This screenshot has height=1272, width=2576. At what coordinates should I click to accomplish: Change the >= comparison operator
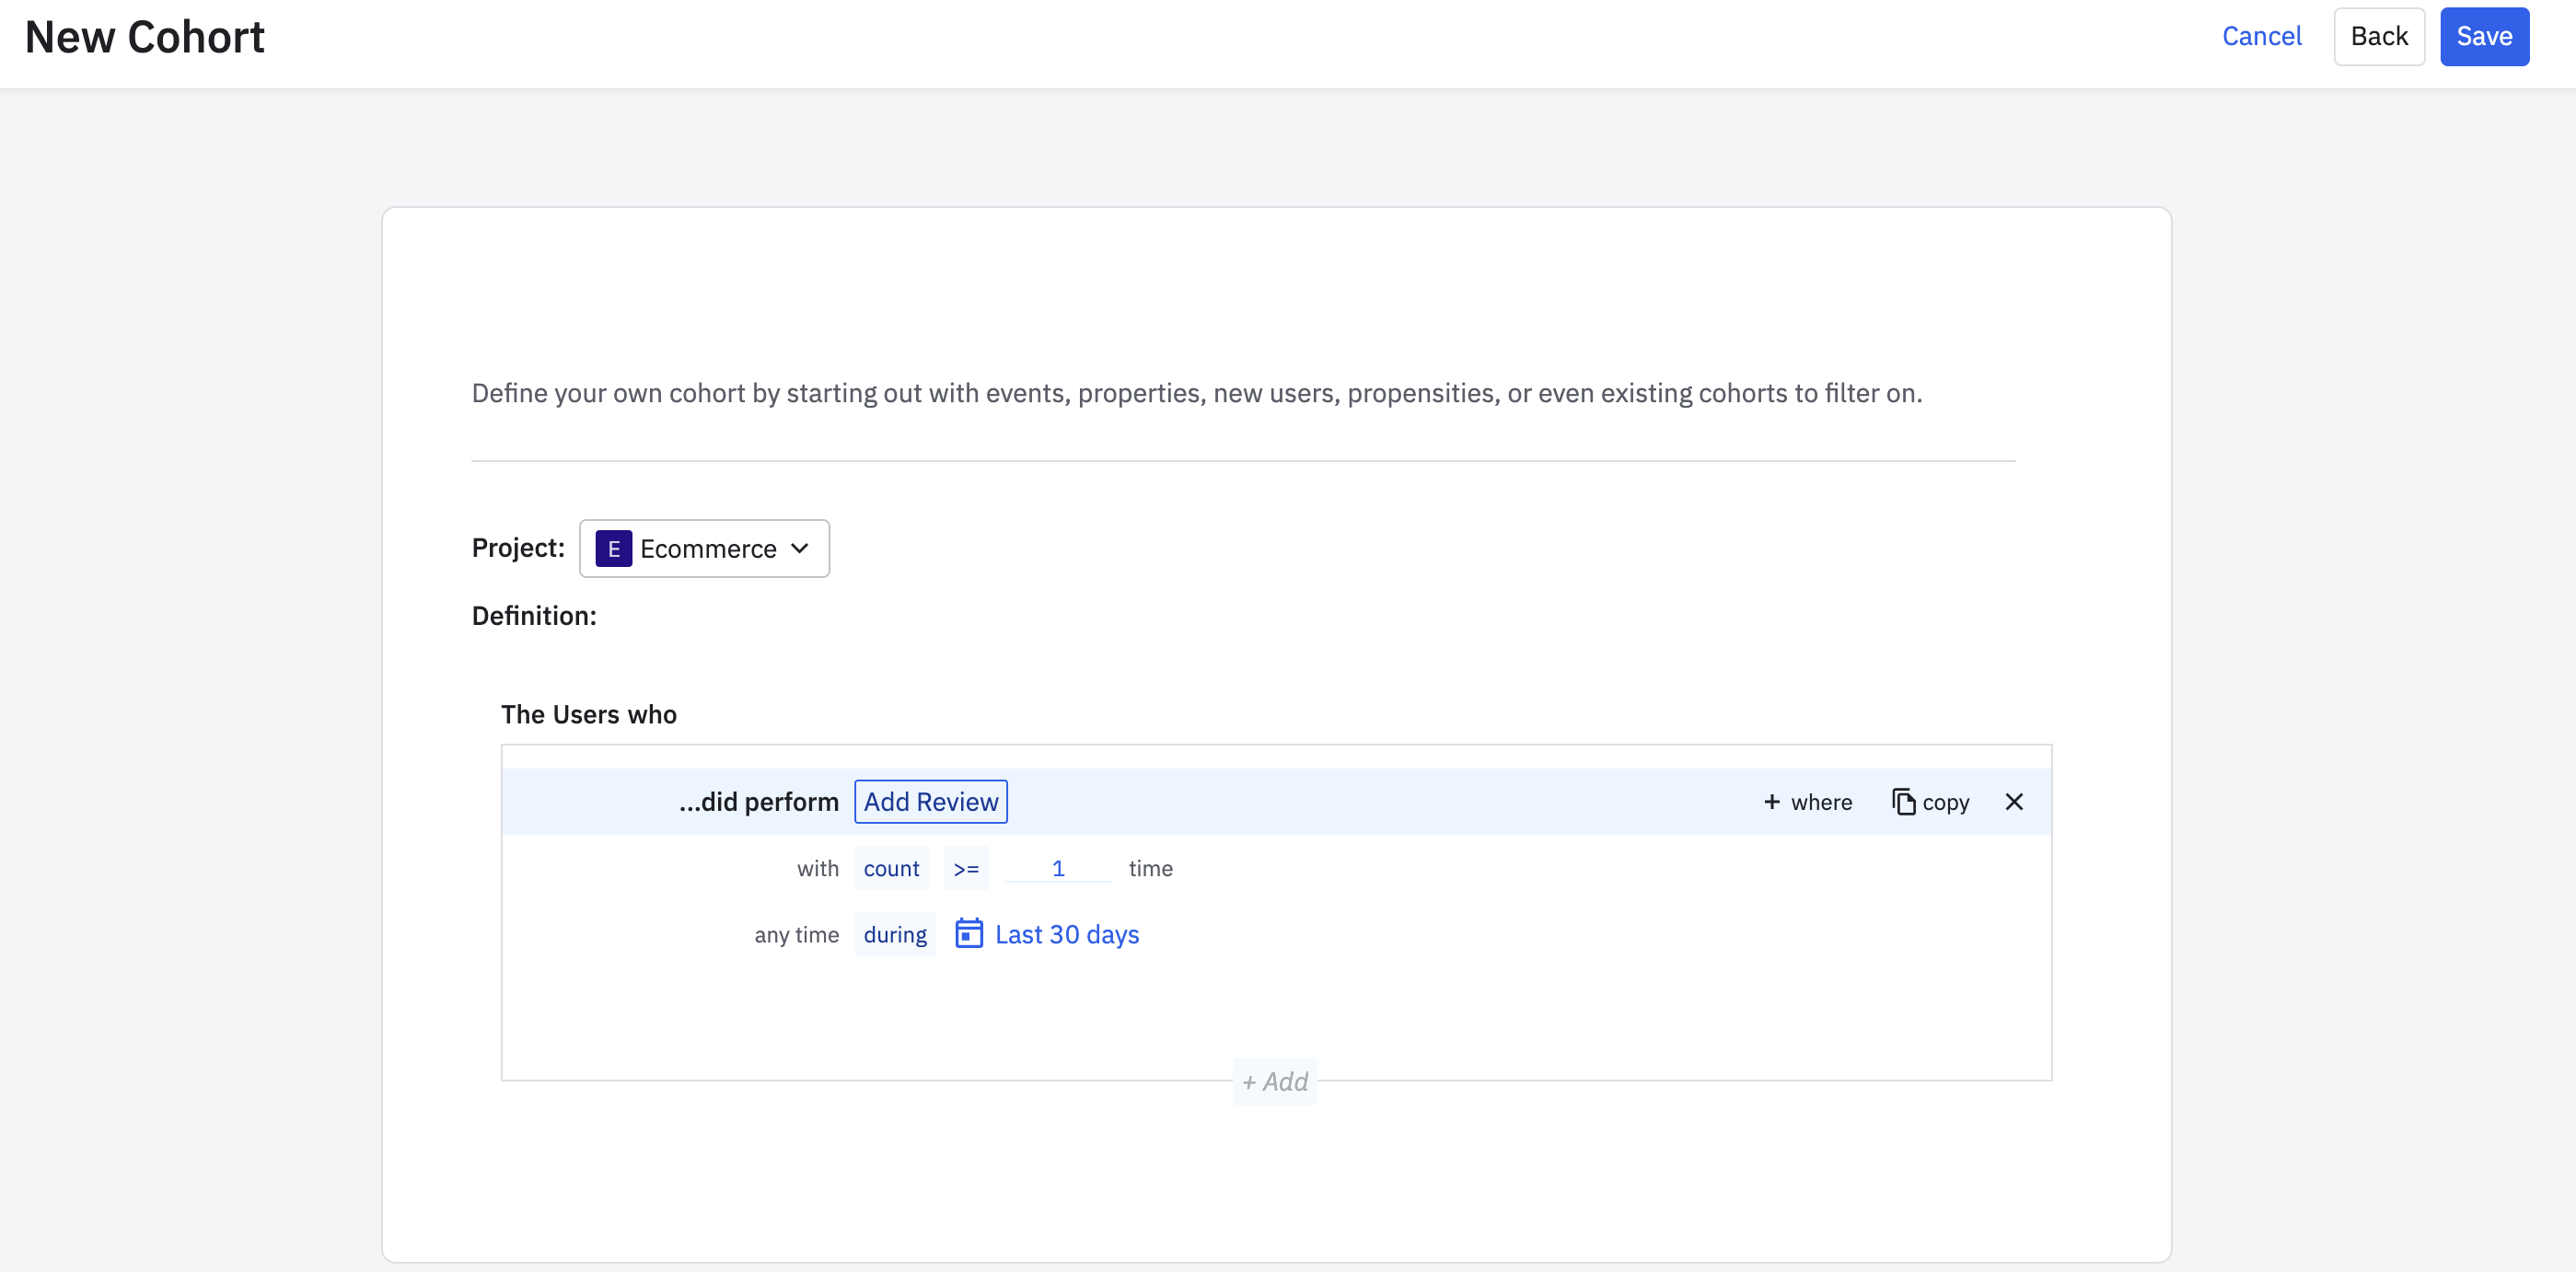pyautogui.click(x=965, y=868)
